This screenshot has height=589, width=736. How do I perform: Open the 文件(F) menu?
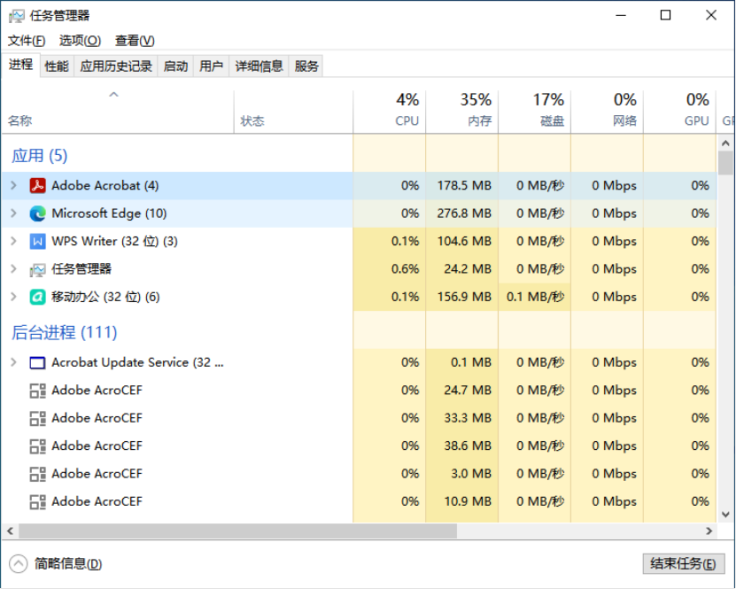pyautogui.click(x=26, y=41)
